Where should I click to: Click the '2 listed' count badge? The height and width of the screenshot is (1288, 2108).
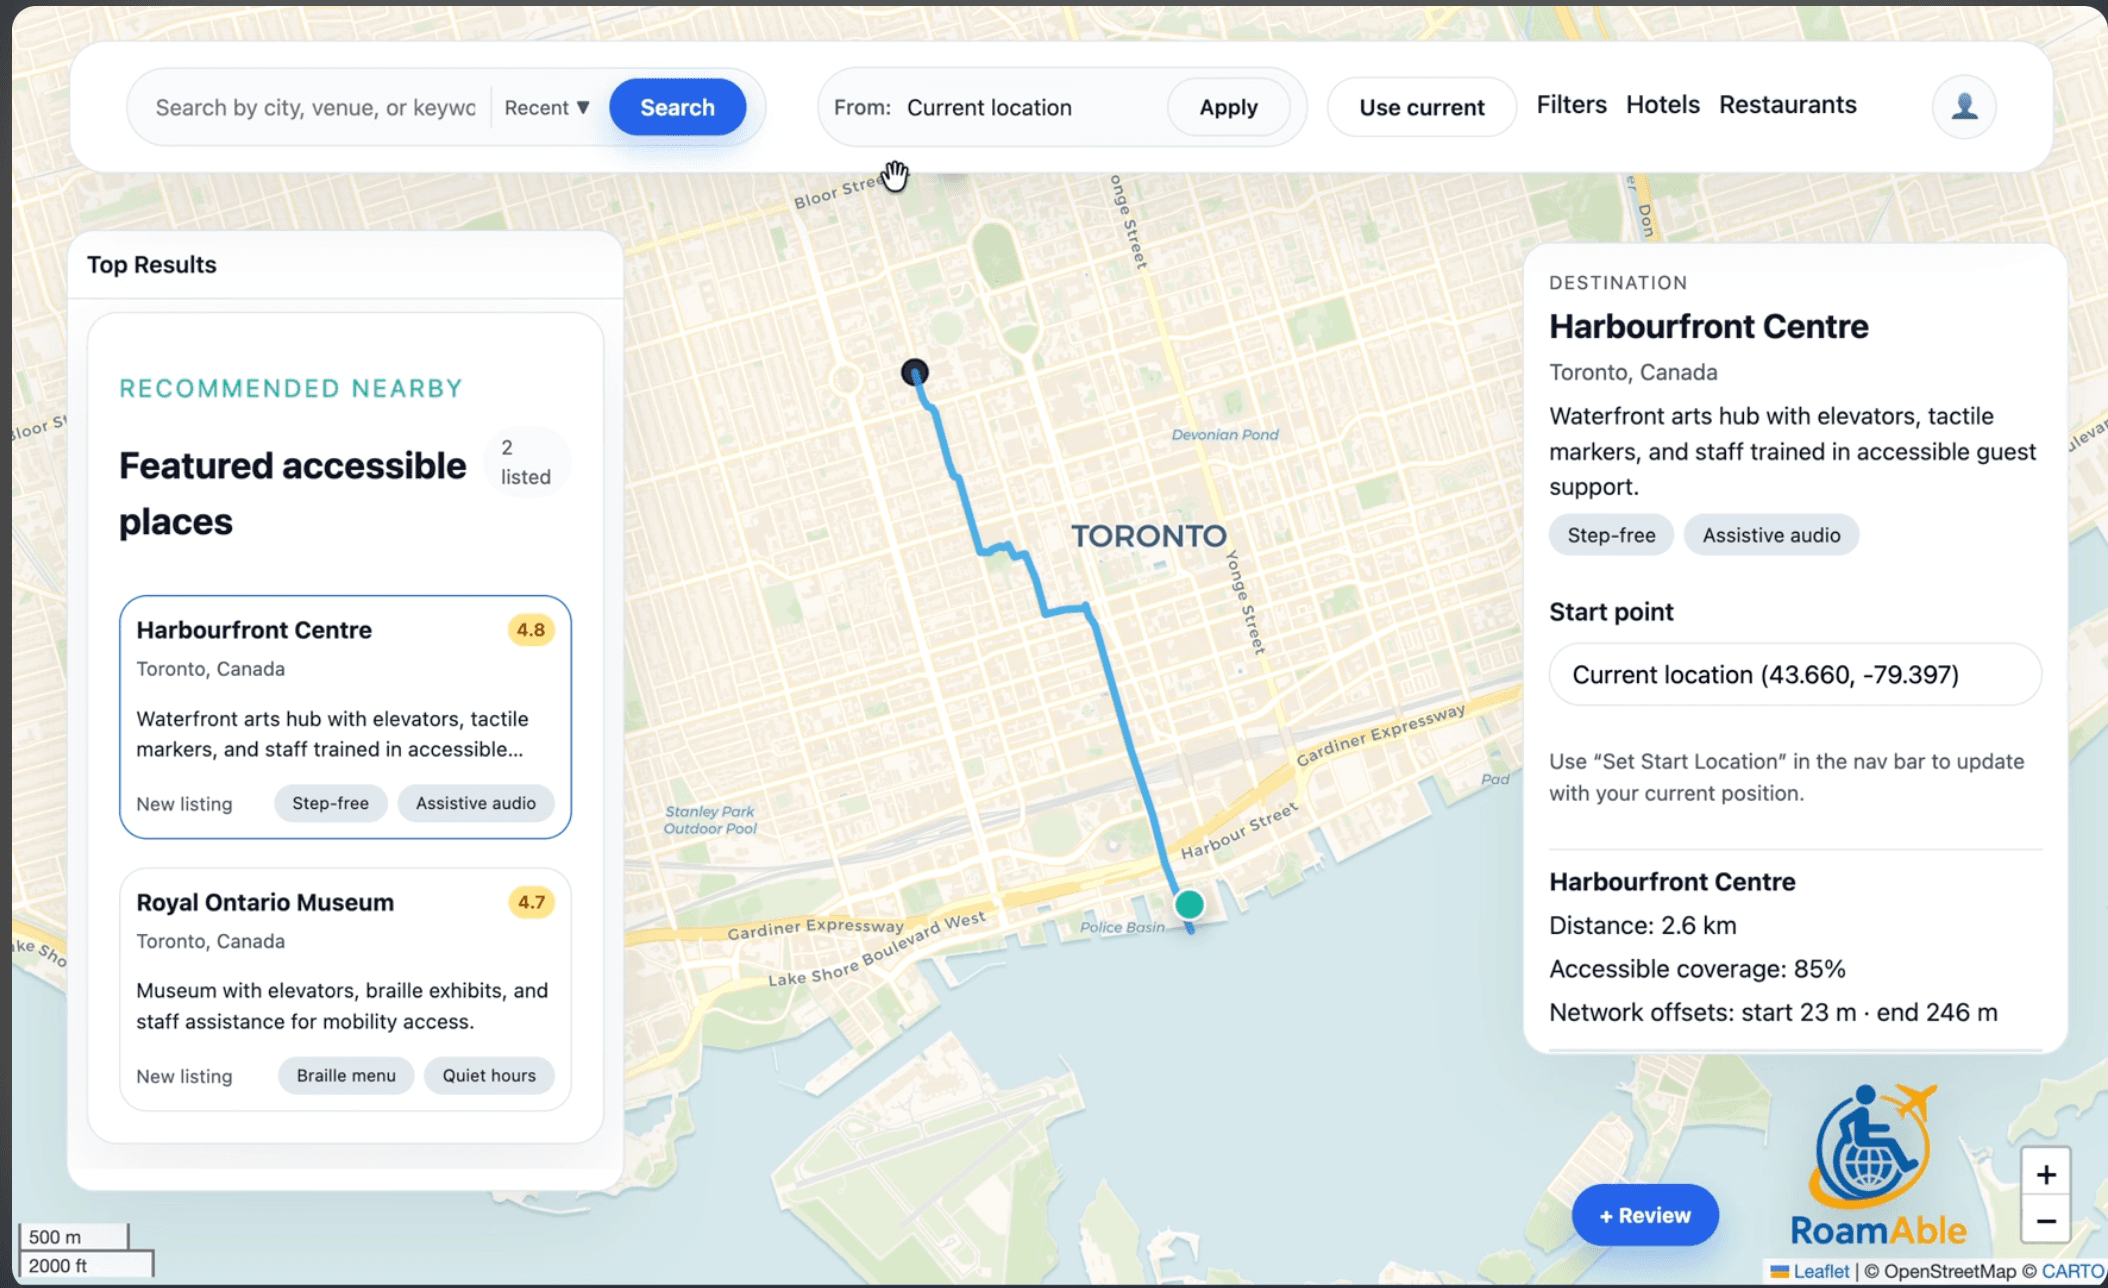pyautogui.click(x=526, y=462)
